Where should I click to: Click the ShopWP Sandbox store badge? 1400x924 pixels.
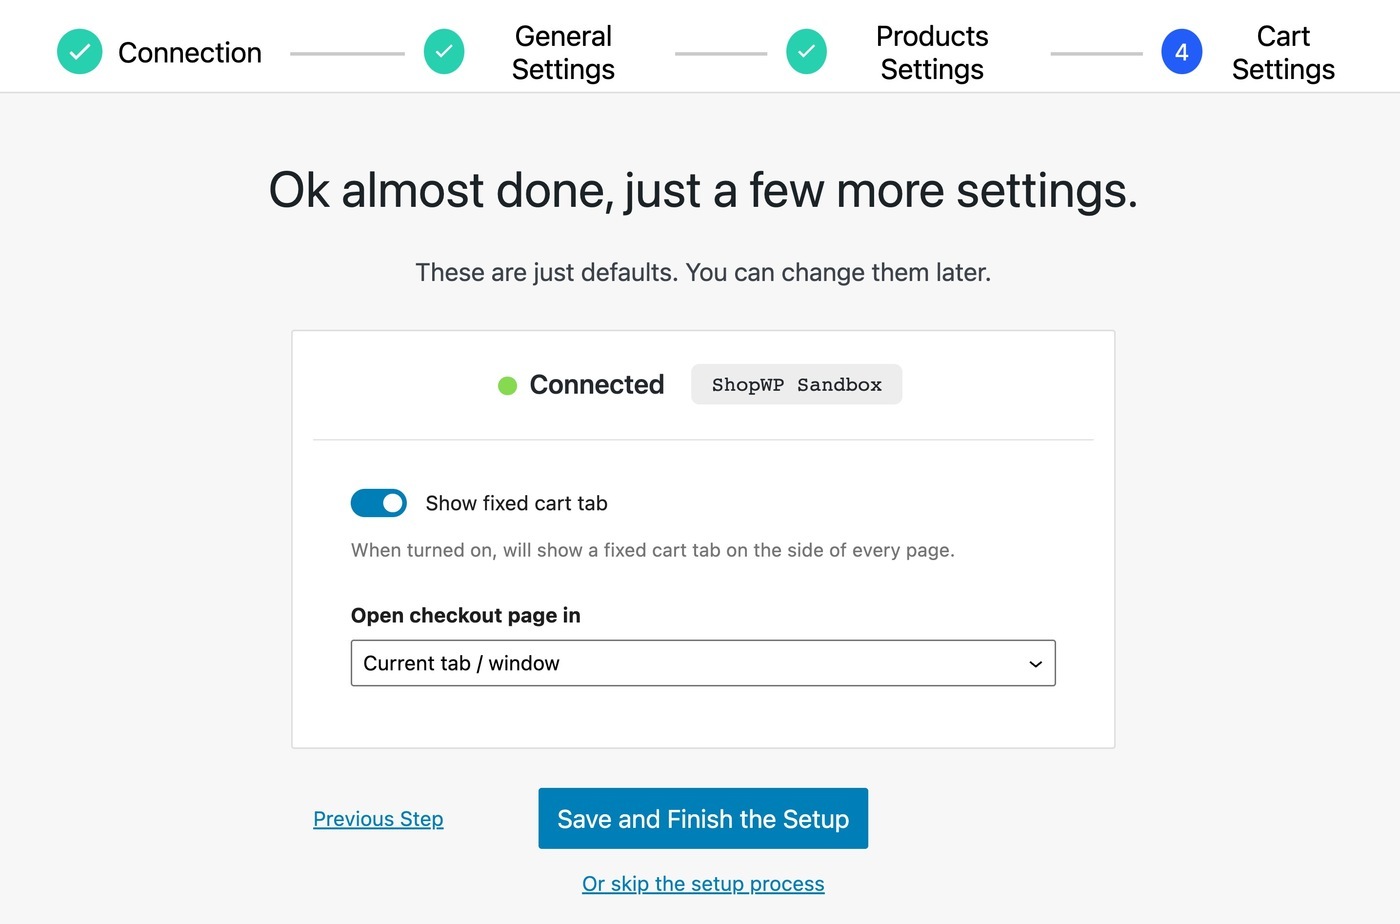797,385
